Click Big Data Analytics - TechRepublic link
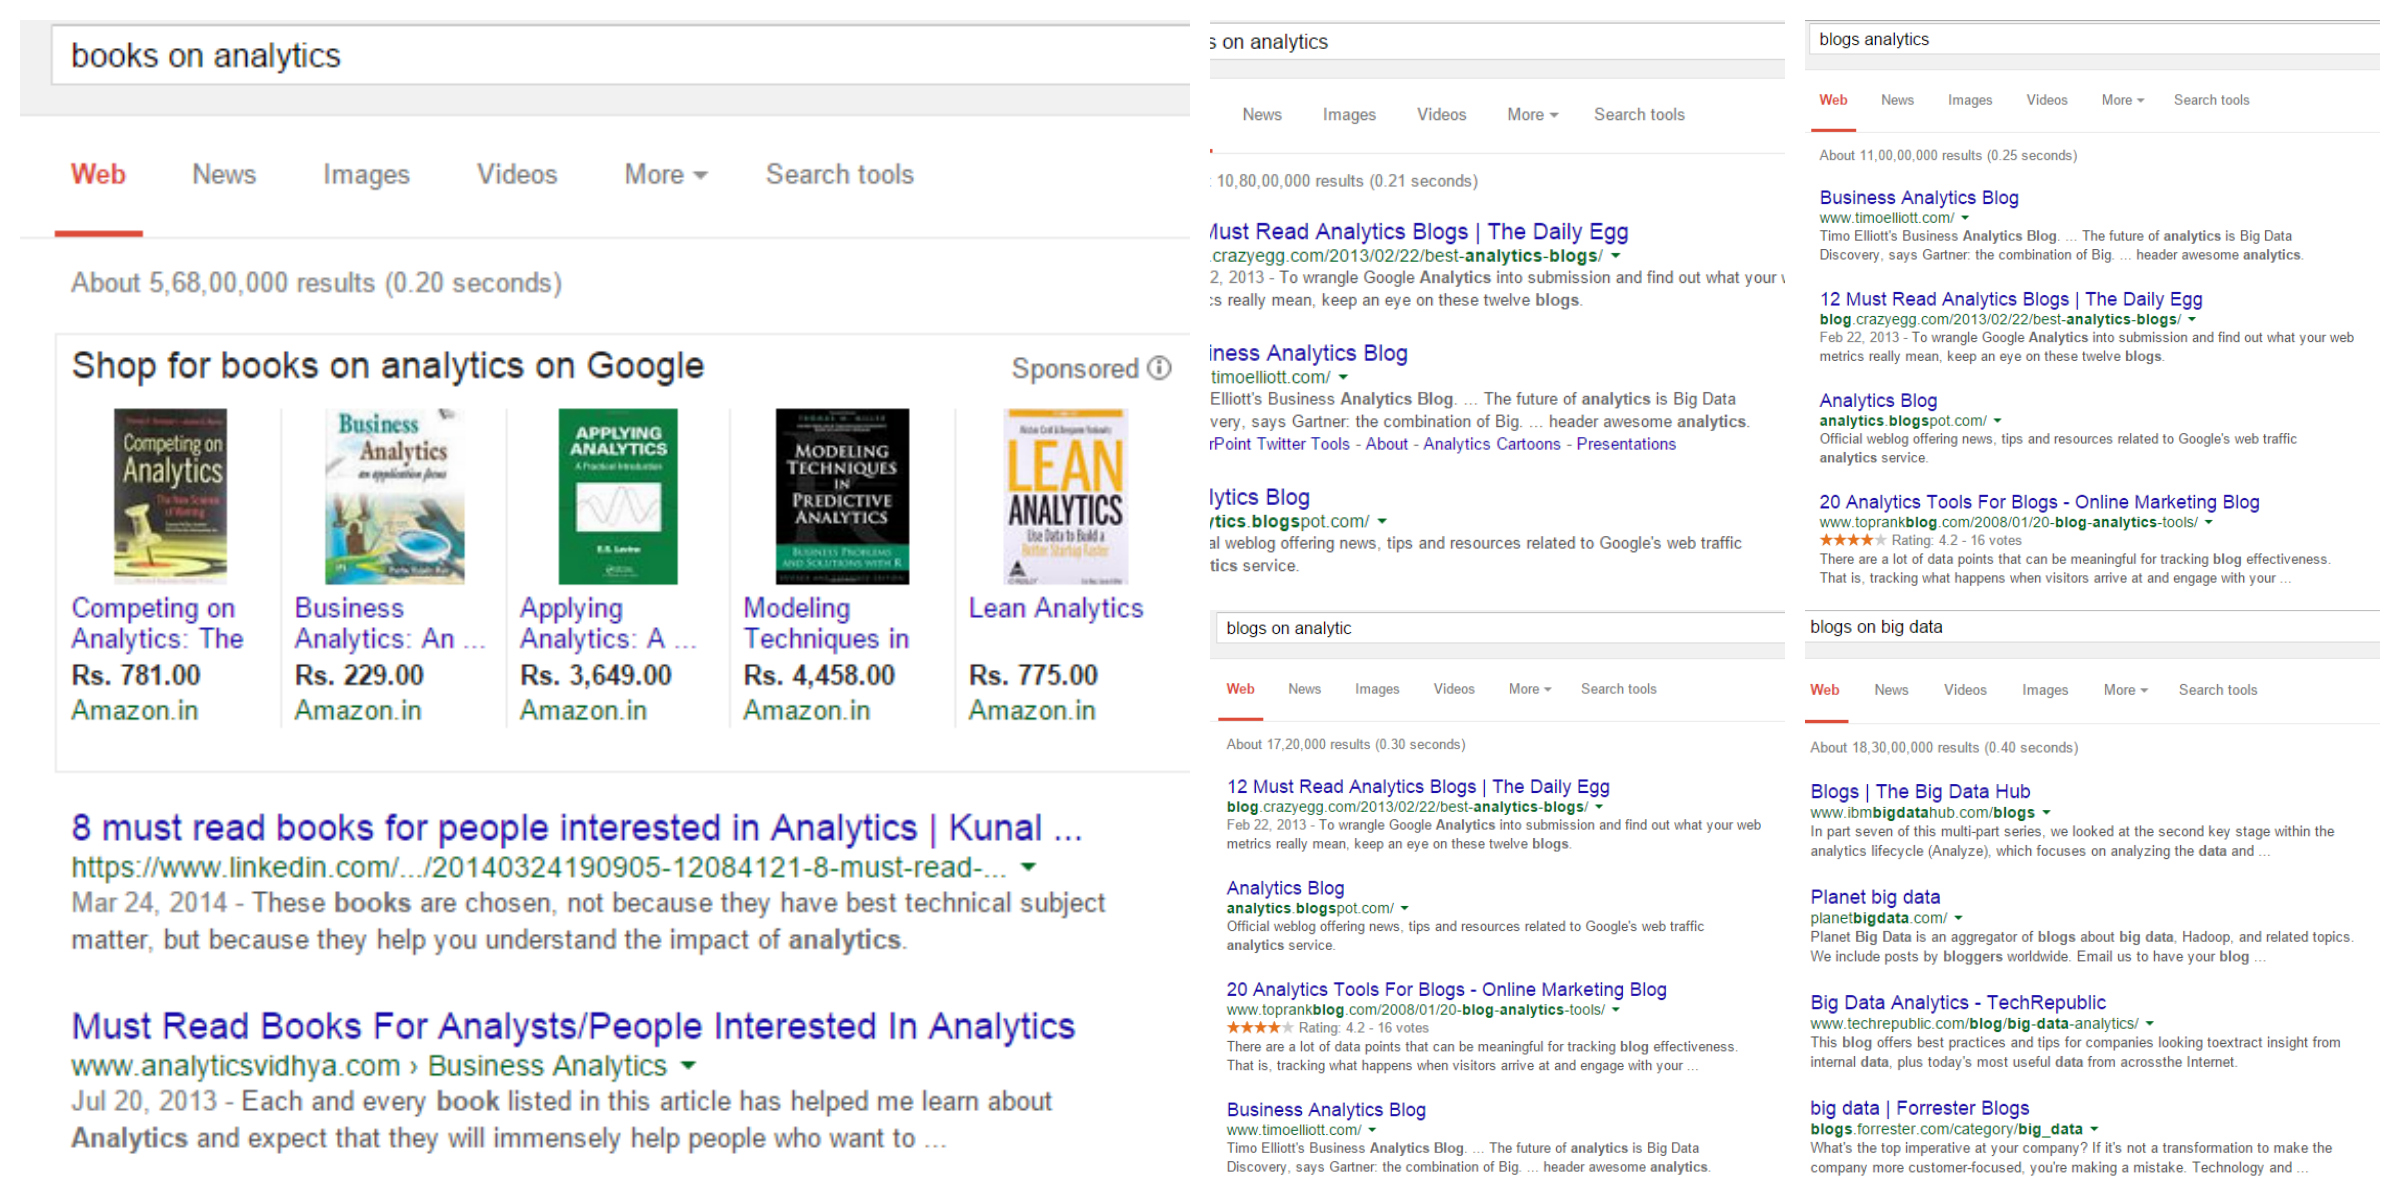Image resolution: width=2400 pixels, height=1200 pixels. (1957, 1002)
